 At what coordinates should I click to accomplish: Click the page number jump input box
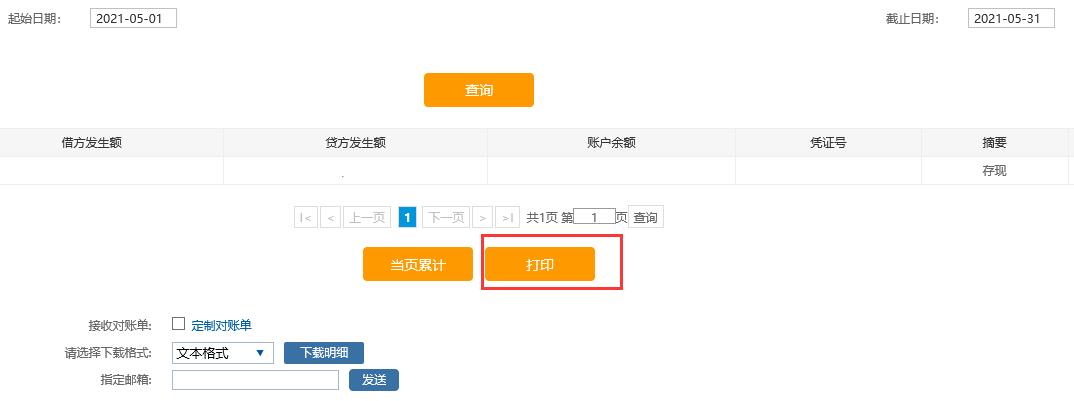click(594, 217)
